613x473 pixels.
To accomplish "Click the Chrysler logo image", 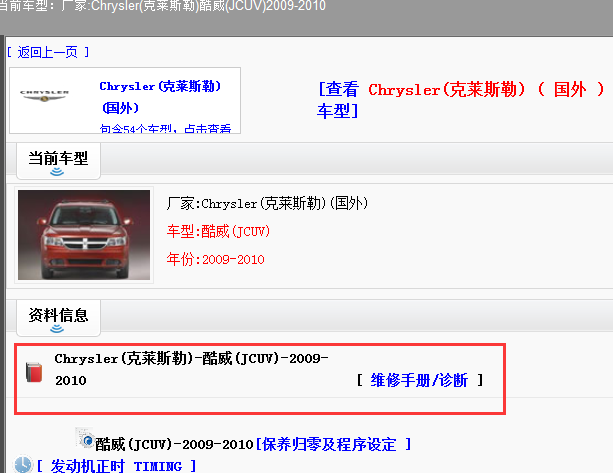I will coord(44,95).
